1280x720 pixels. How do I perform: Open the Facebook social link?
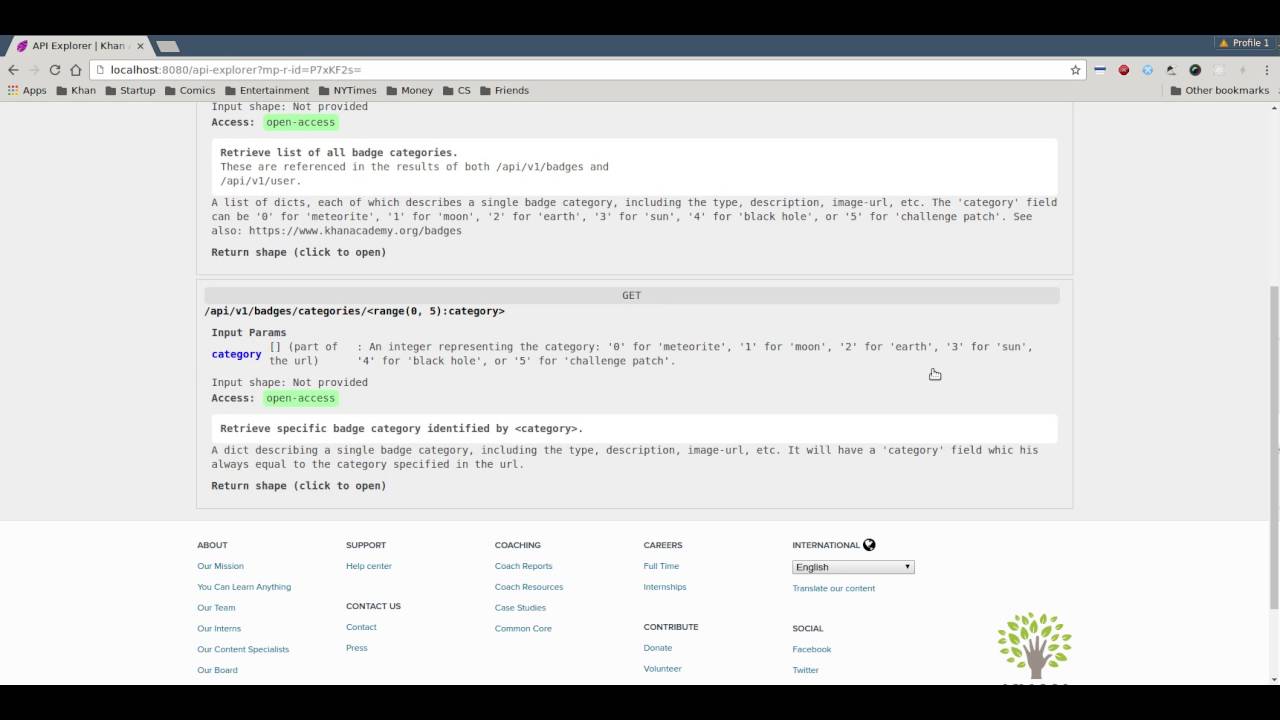click(x=812, y=649)
